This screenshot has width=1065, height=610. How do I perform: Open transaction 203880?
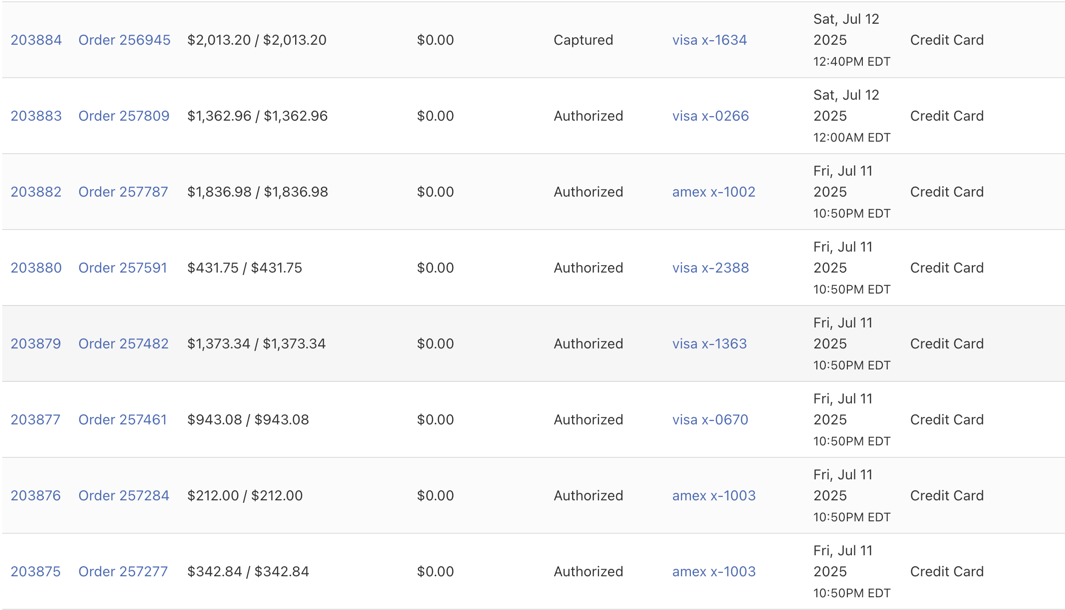36,267
